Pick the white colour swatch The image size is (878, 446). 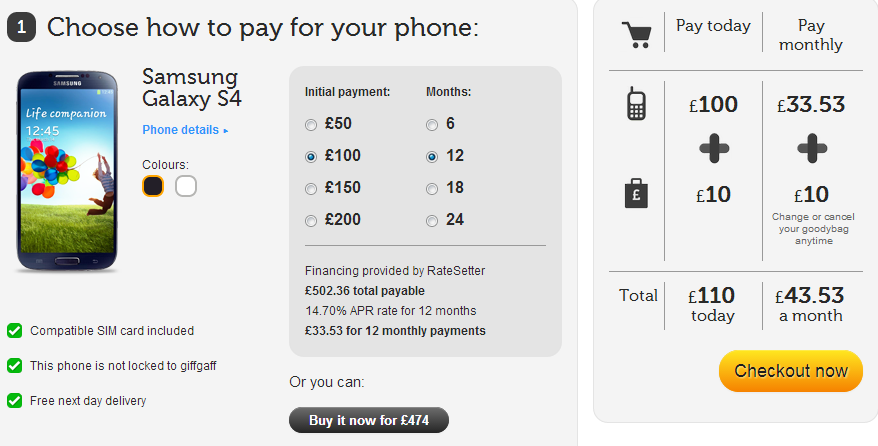pyautogui.click(x=186, y=186)
